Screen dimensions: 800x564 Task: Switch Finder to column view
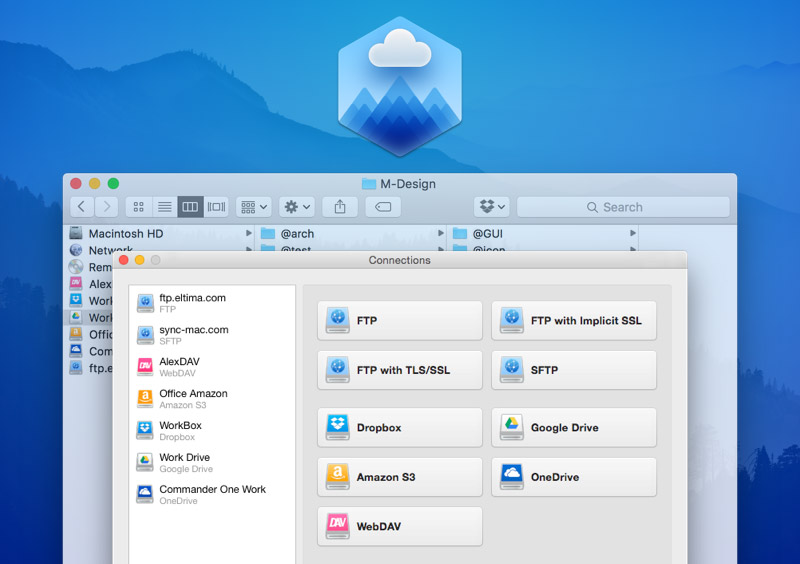tap(190, 207)
